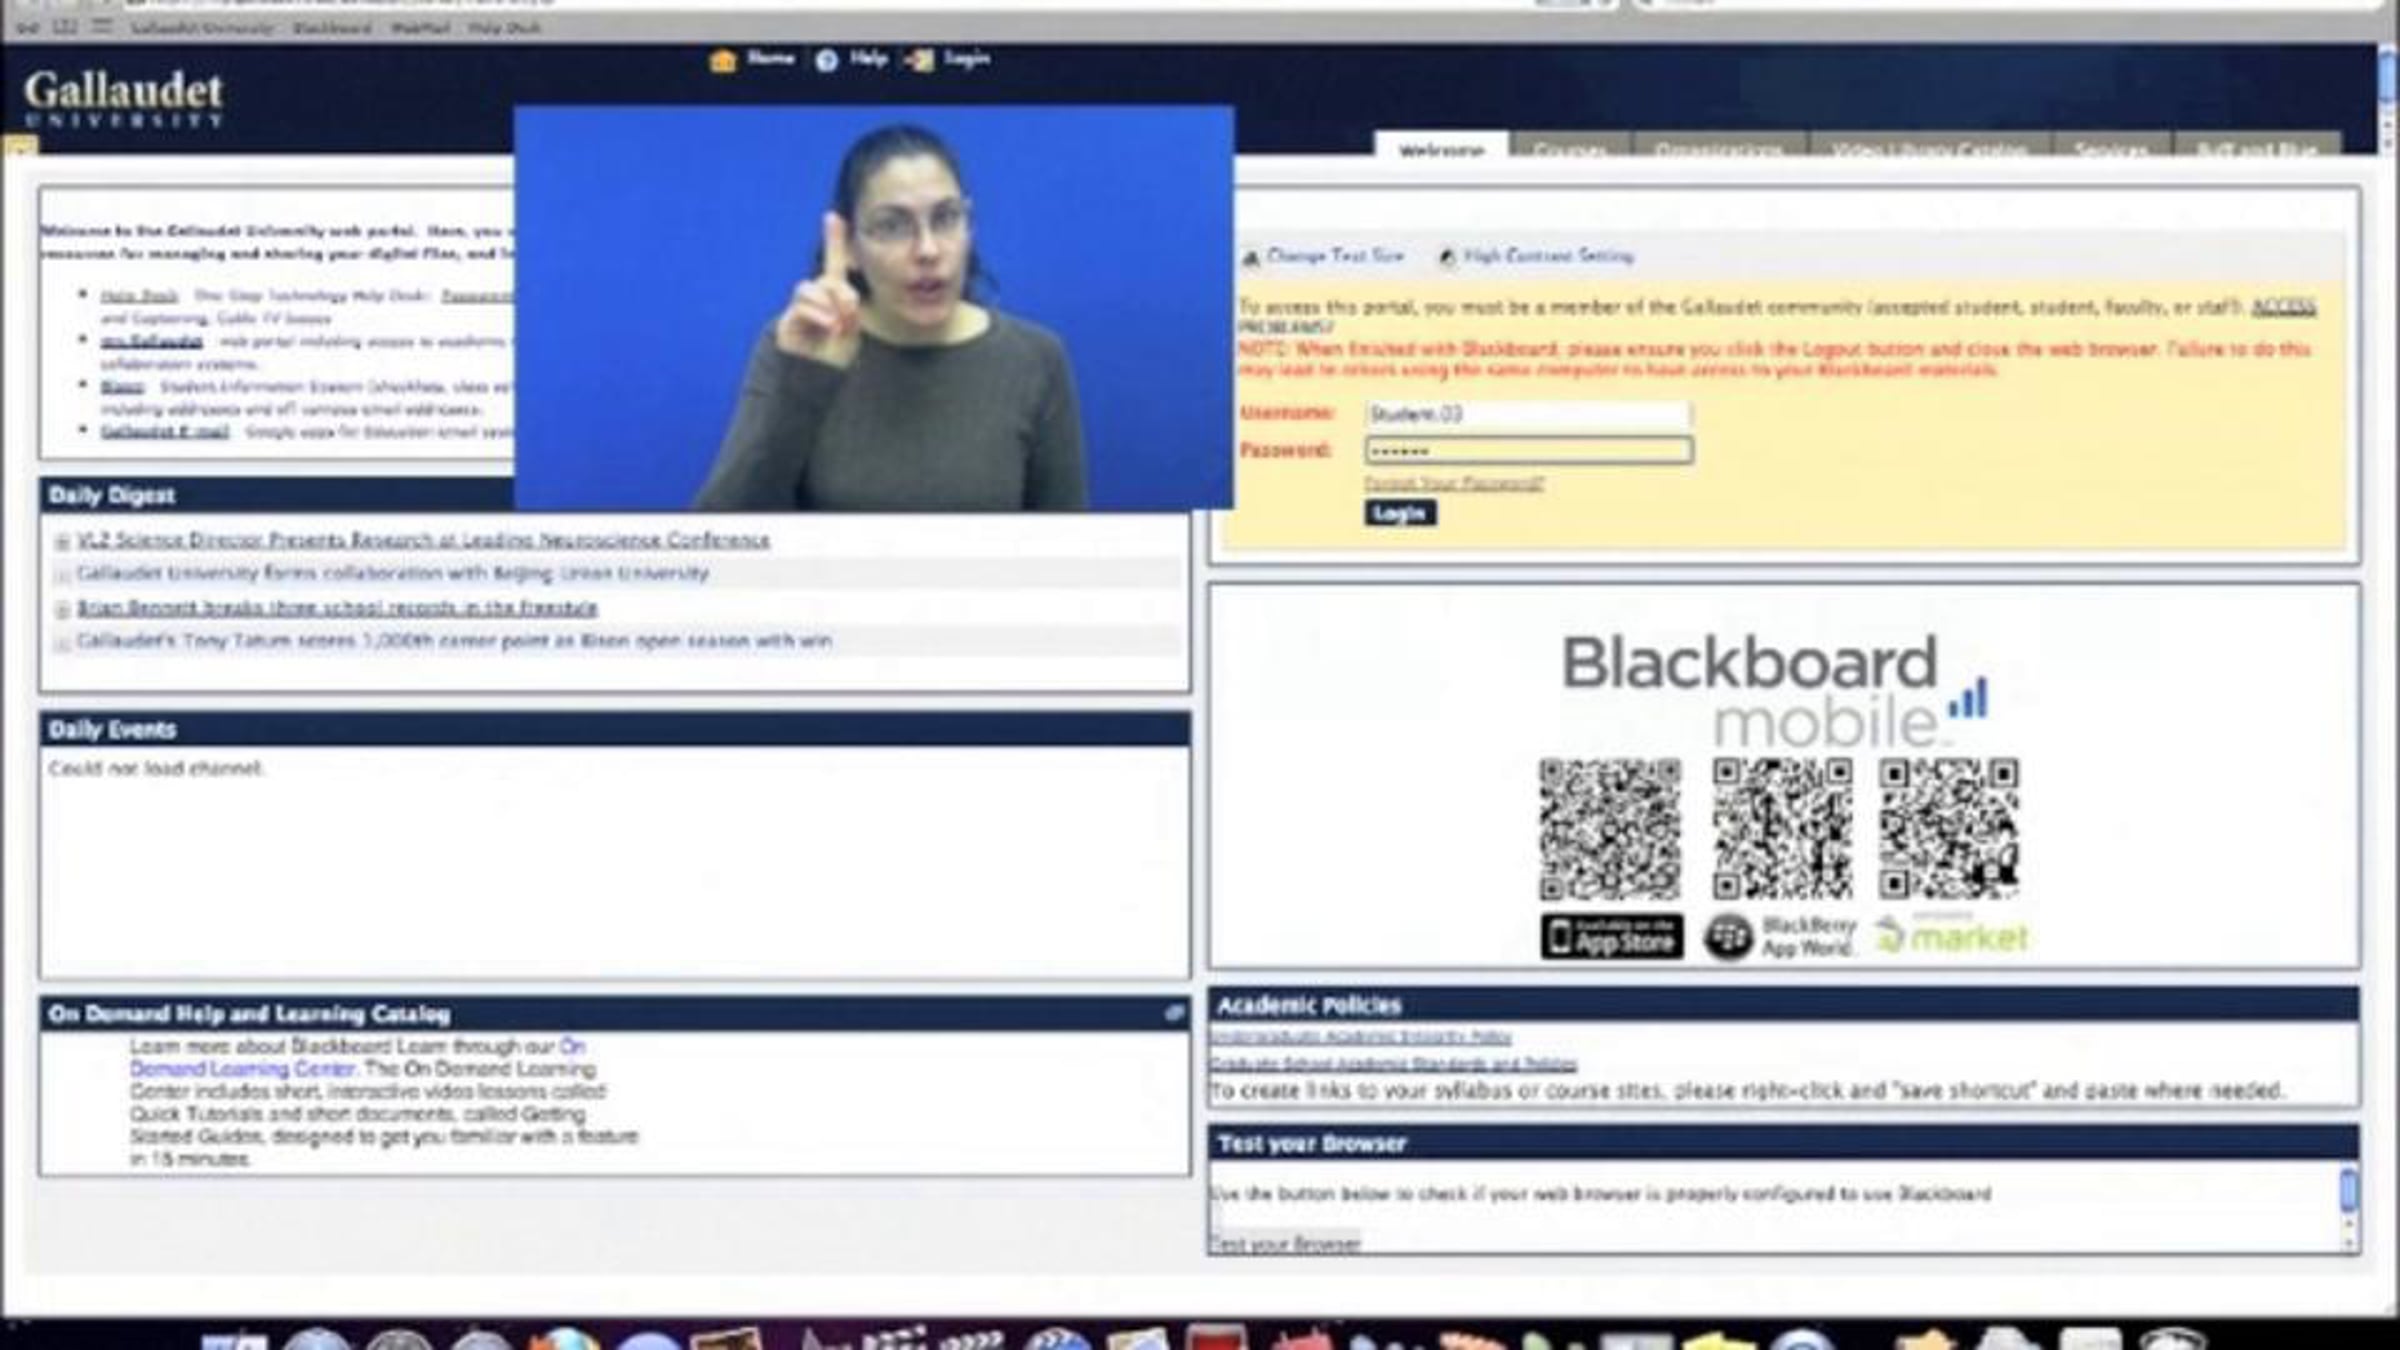Click the High Contrast Setting icon
The width and height of the screenshot is (2400, 1350).
tap(1446, 258)
